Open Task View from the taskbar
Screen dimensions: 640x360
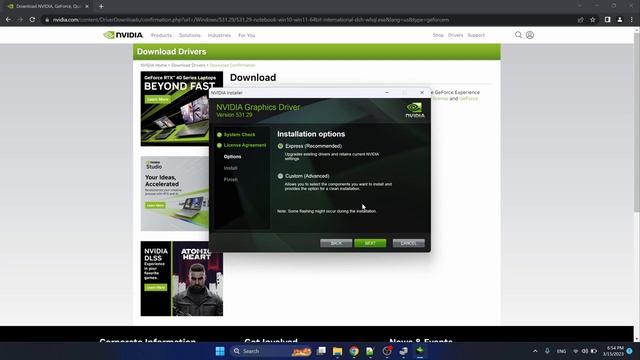321,351
